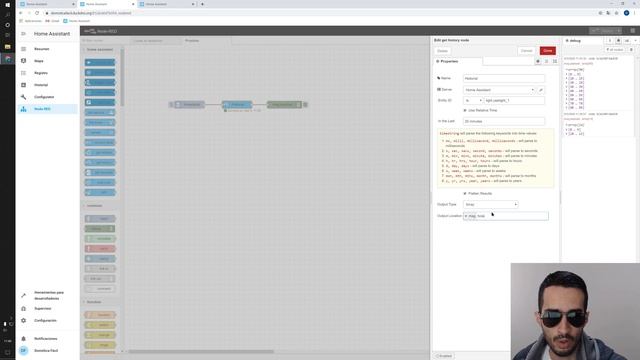Open Herramientas para desarrolladores

click(x=49, y=296)
